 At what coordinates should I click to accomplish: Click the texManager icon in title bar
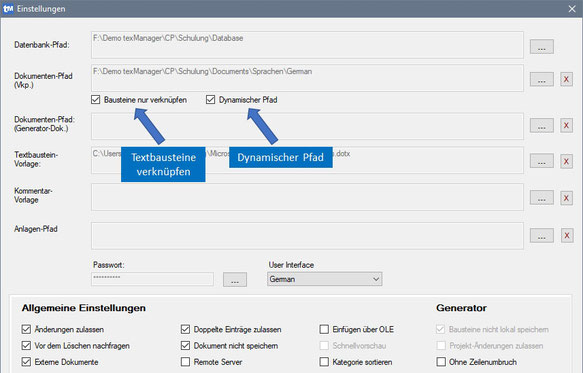(x=8, y=9)
